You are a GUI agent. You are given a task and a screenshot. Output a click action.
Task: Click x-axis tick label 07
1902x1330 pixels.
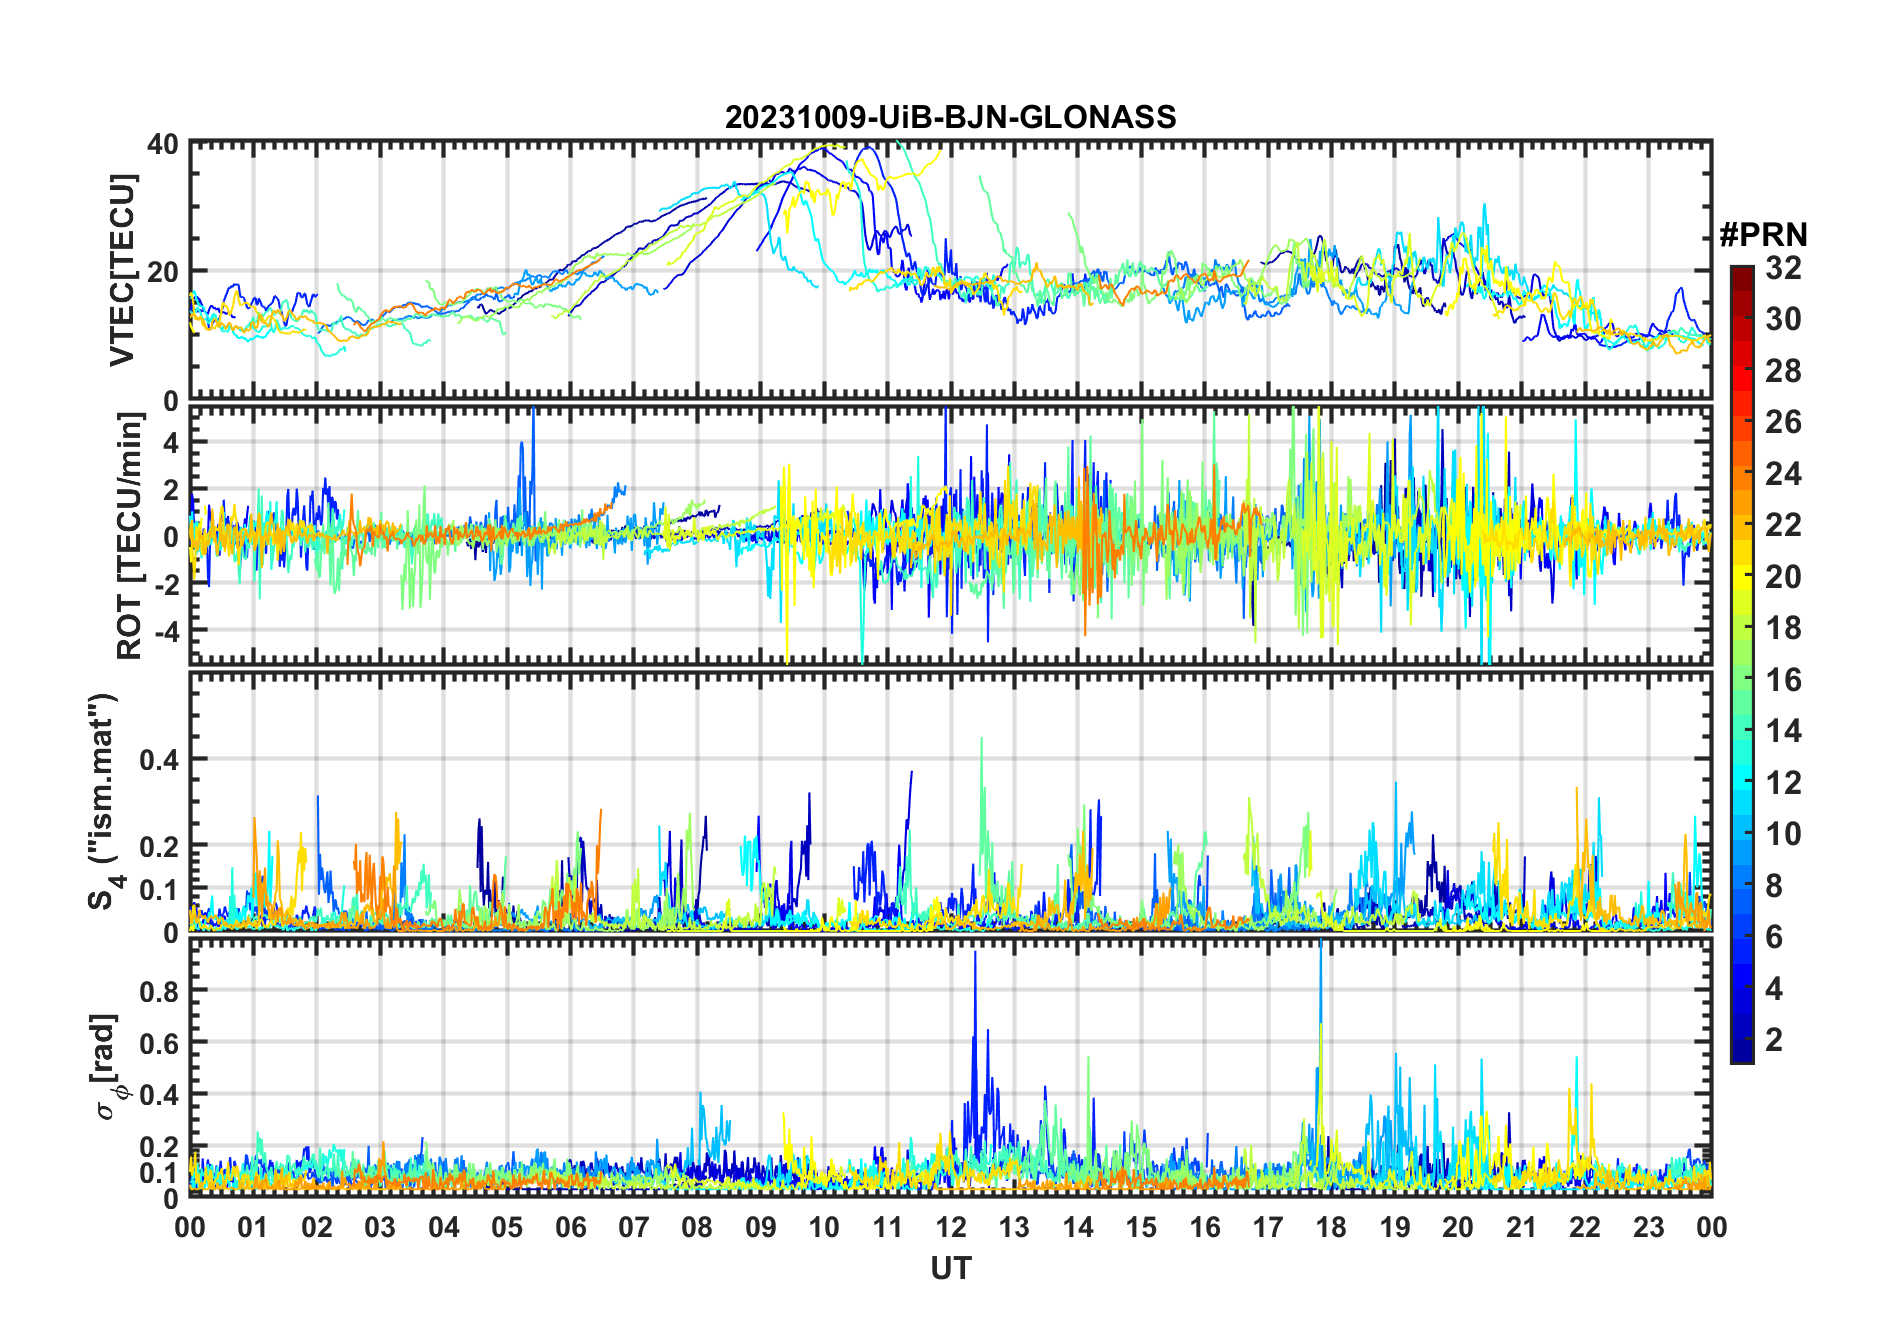click(634, 1228)
